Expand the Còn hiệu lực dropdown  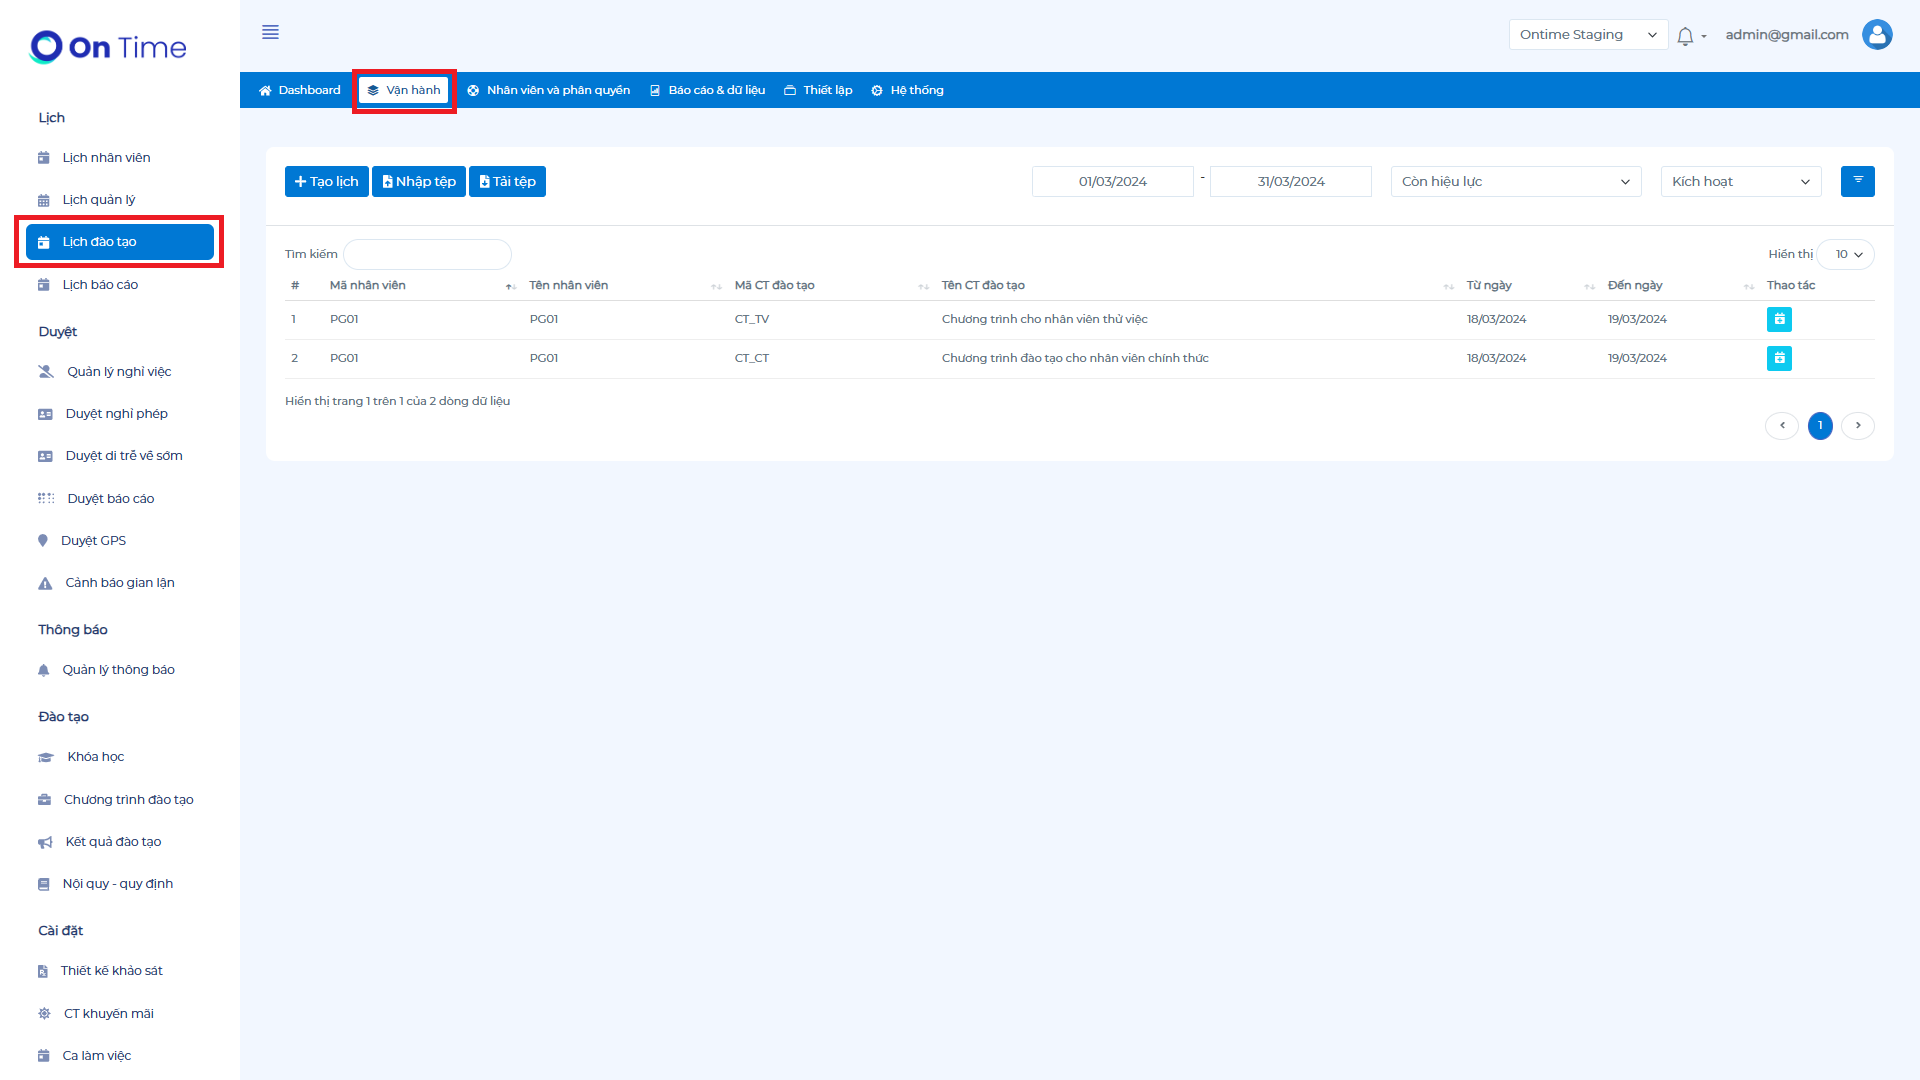pos(1515,182)
